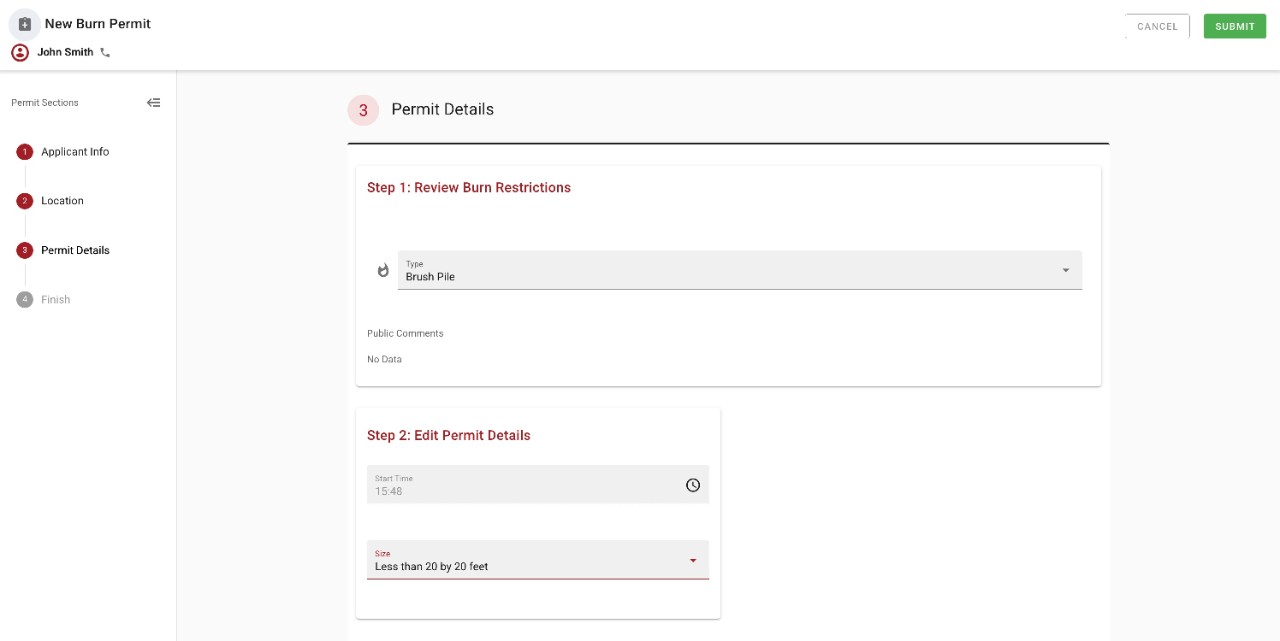
Task: Click the John Smith applicant name
Action: 64,51
